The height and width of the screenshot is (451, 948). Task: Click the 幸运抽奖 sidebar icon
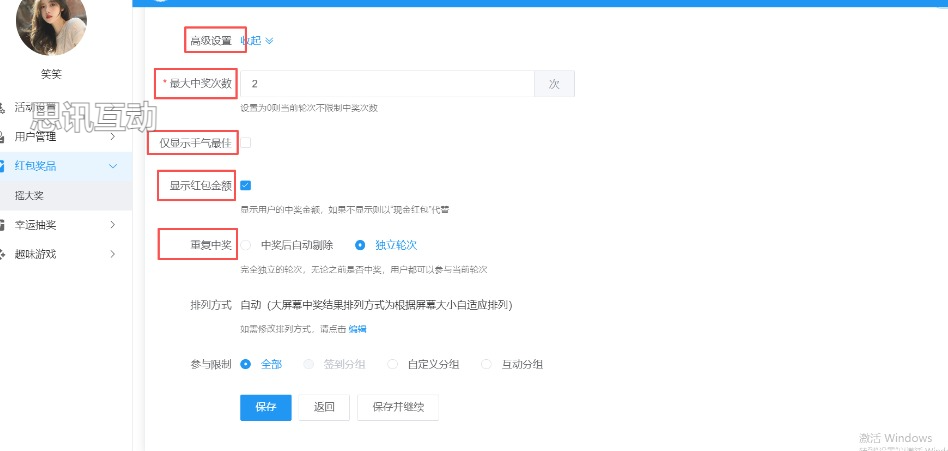tap(5, 225)
